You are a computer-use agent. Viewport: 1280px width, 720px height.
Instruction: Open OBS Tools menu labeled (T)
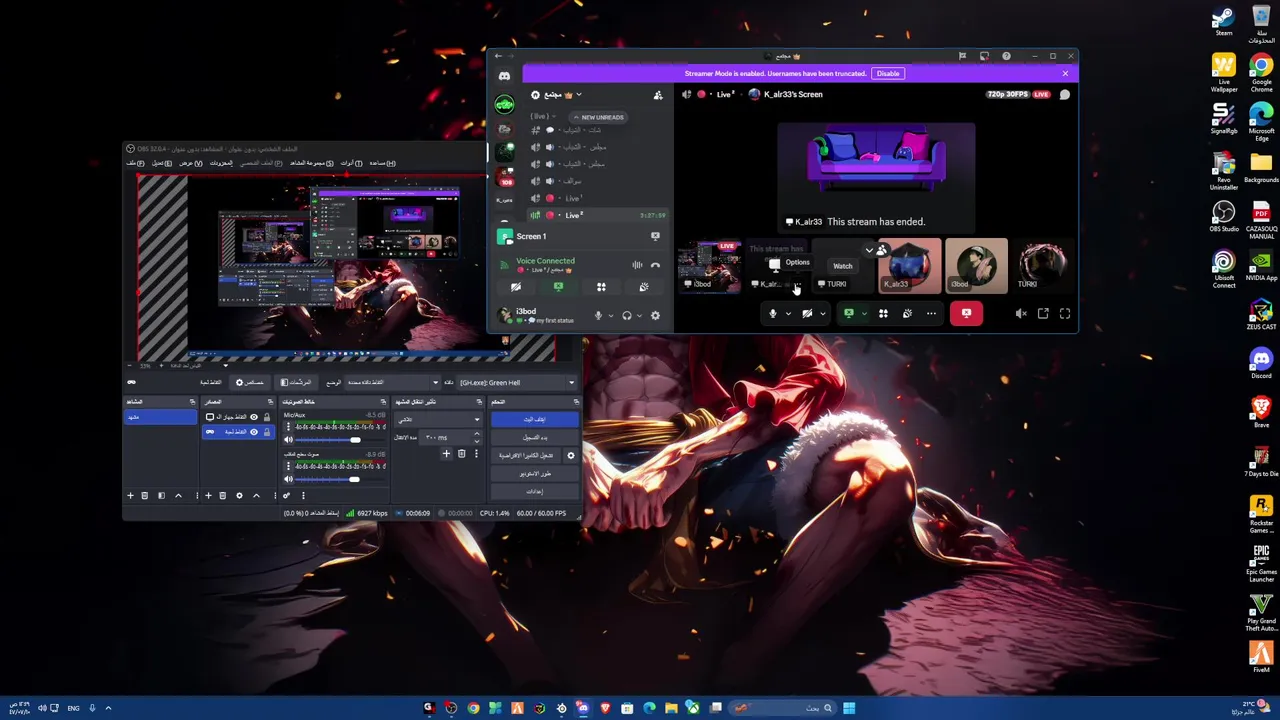pyautogui.click(x=351, y=163)
